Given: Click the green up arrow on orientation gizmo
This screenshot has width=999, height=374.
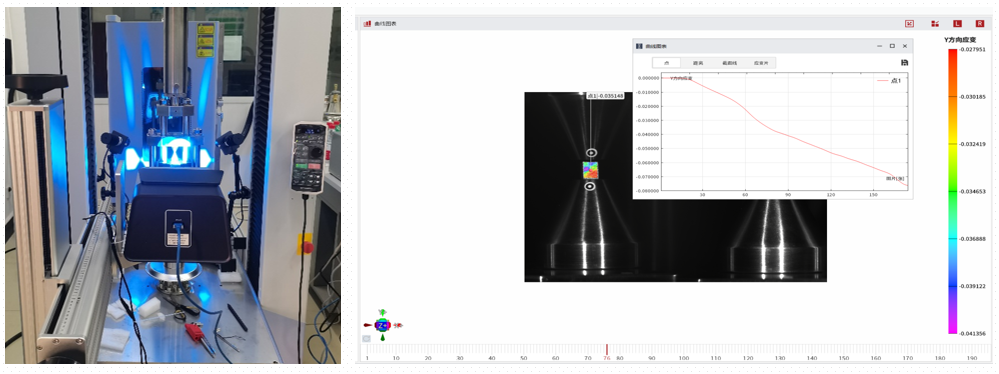Looking at the screenshot, I should [x=382, y=312].
